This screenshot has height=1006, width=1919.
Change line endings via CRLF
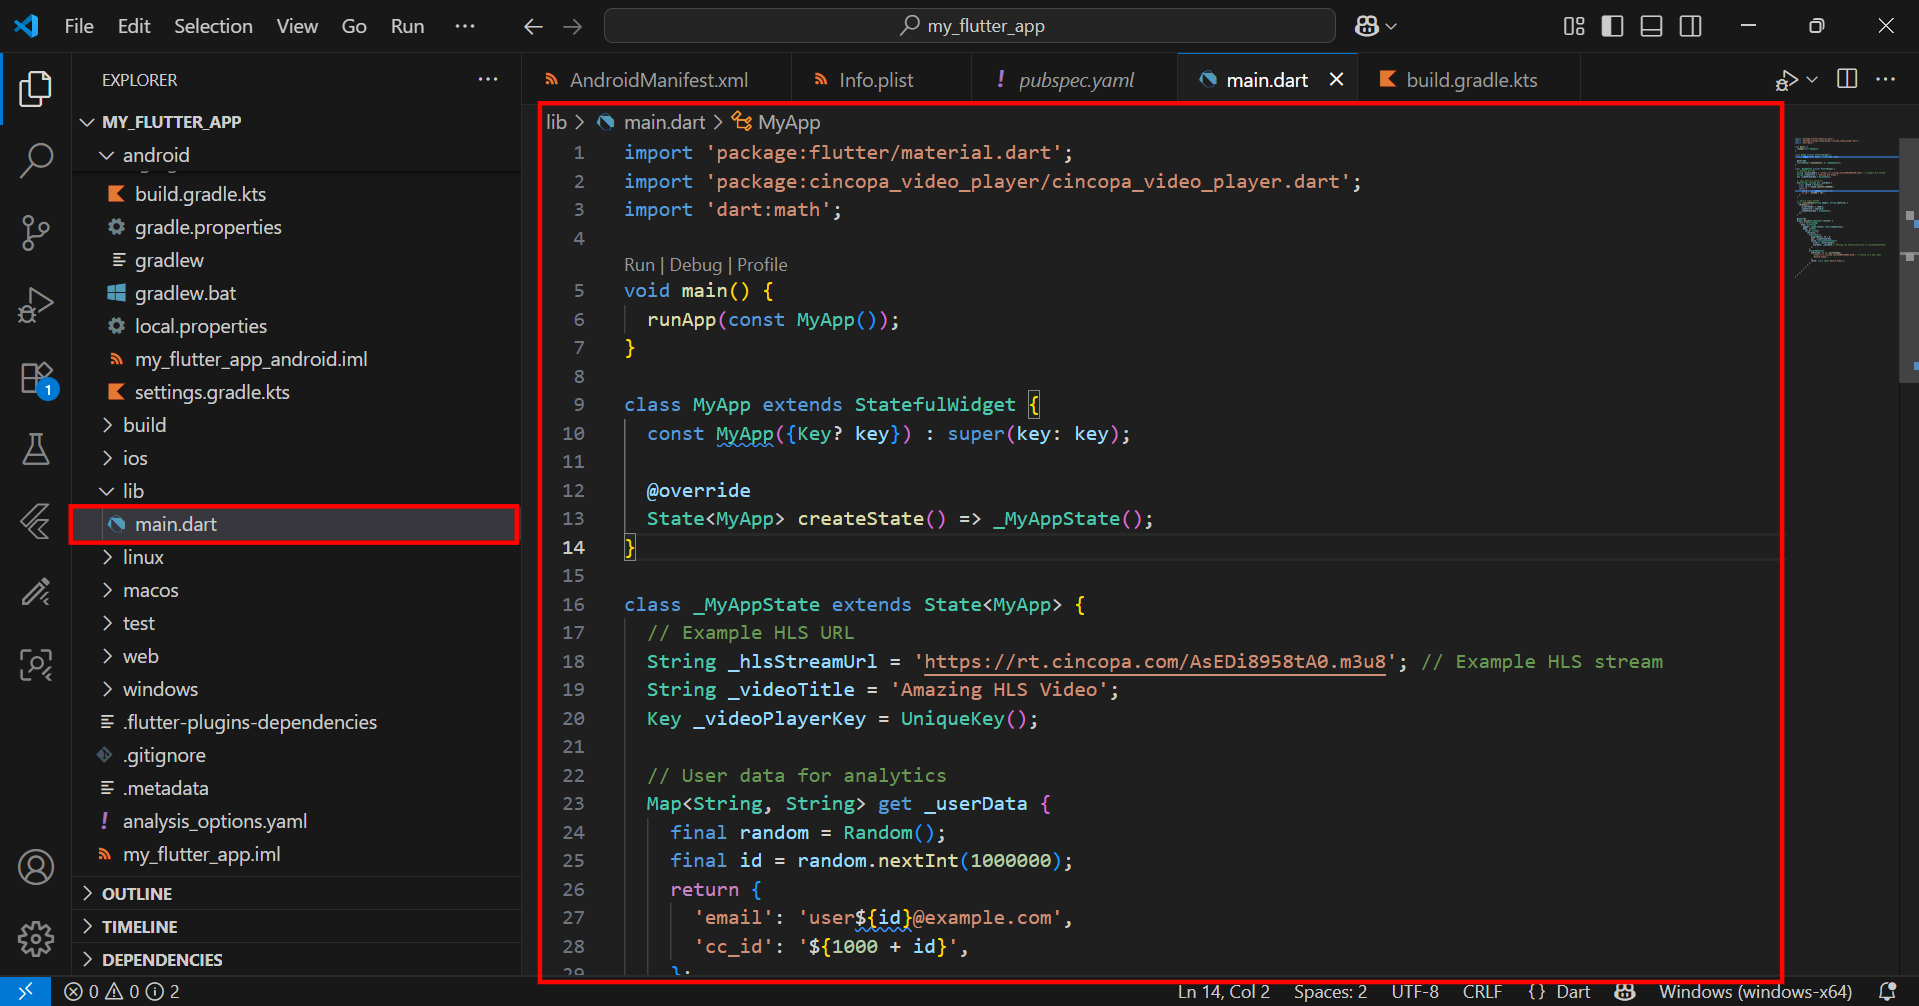[x=1482, y=991]
